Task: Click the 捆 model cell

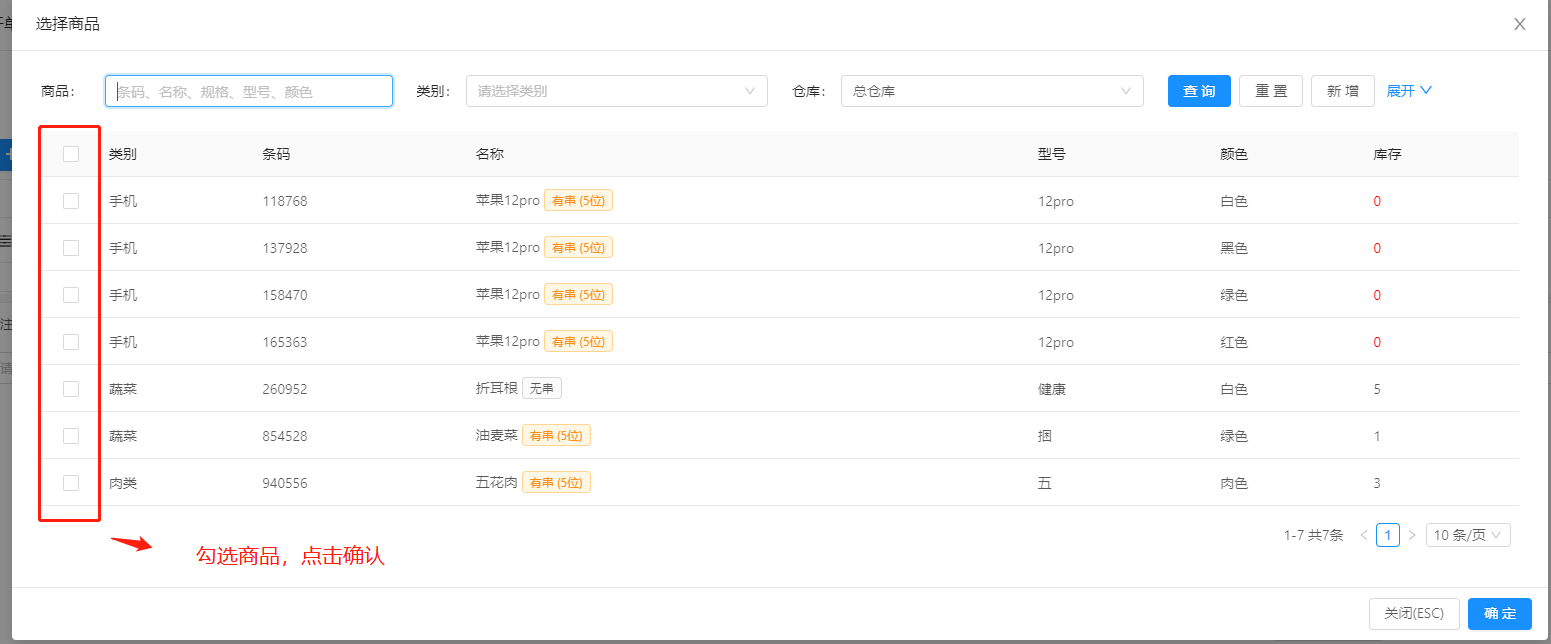Action: pyautogui.click(x=1045, y=436)
